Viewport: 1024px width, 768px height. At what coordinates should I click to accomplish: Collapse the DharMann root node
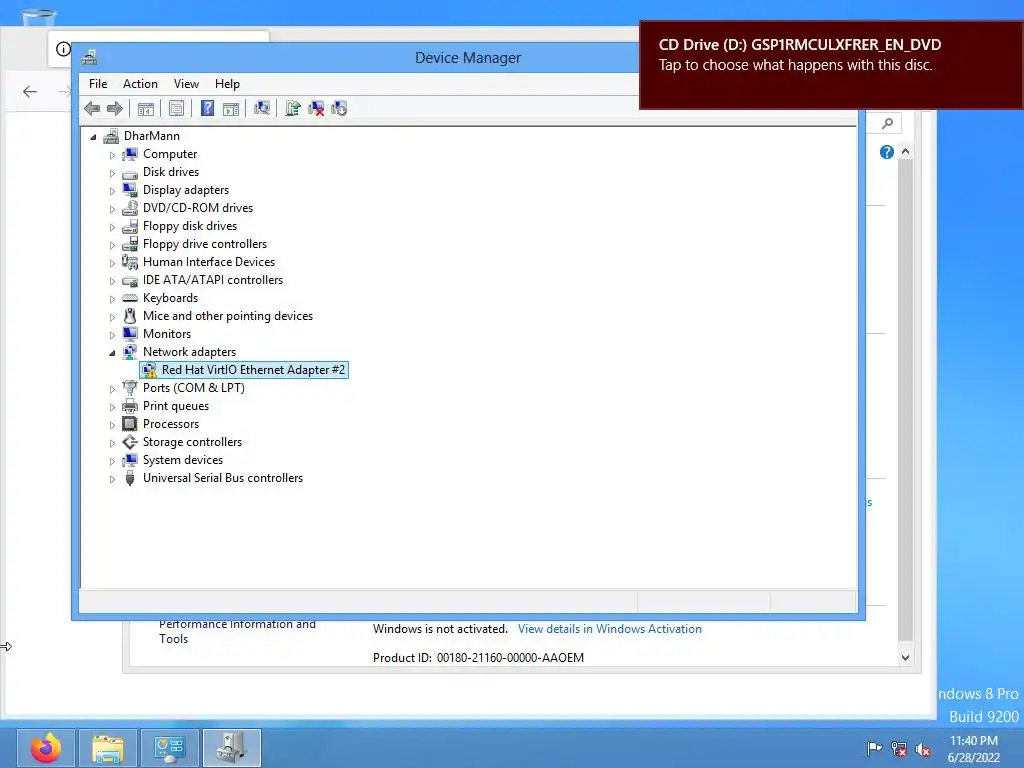pos(93,136)
